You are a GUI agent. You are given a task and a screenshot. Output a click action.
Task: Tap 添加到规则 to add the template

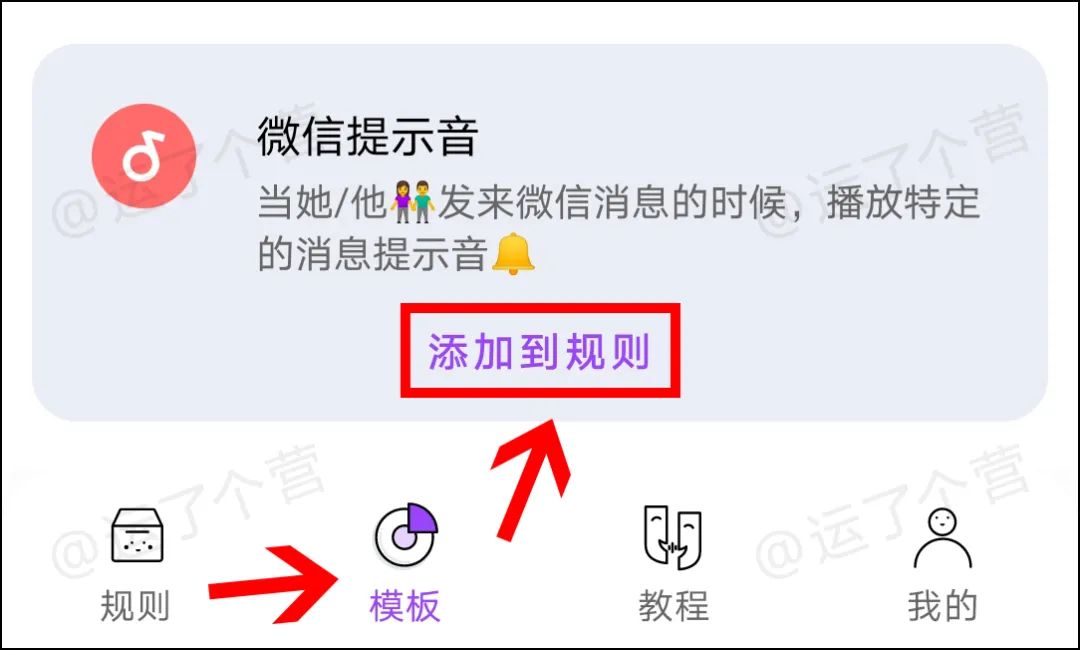click(x=539, y=351)
